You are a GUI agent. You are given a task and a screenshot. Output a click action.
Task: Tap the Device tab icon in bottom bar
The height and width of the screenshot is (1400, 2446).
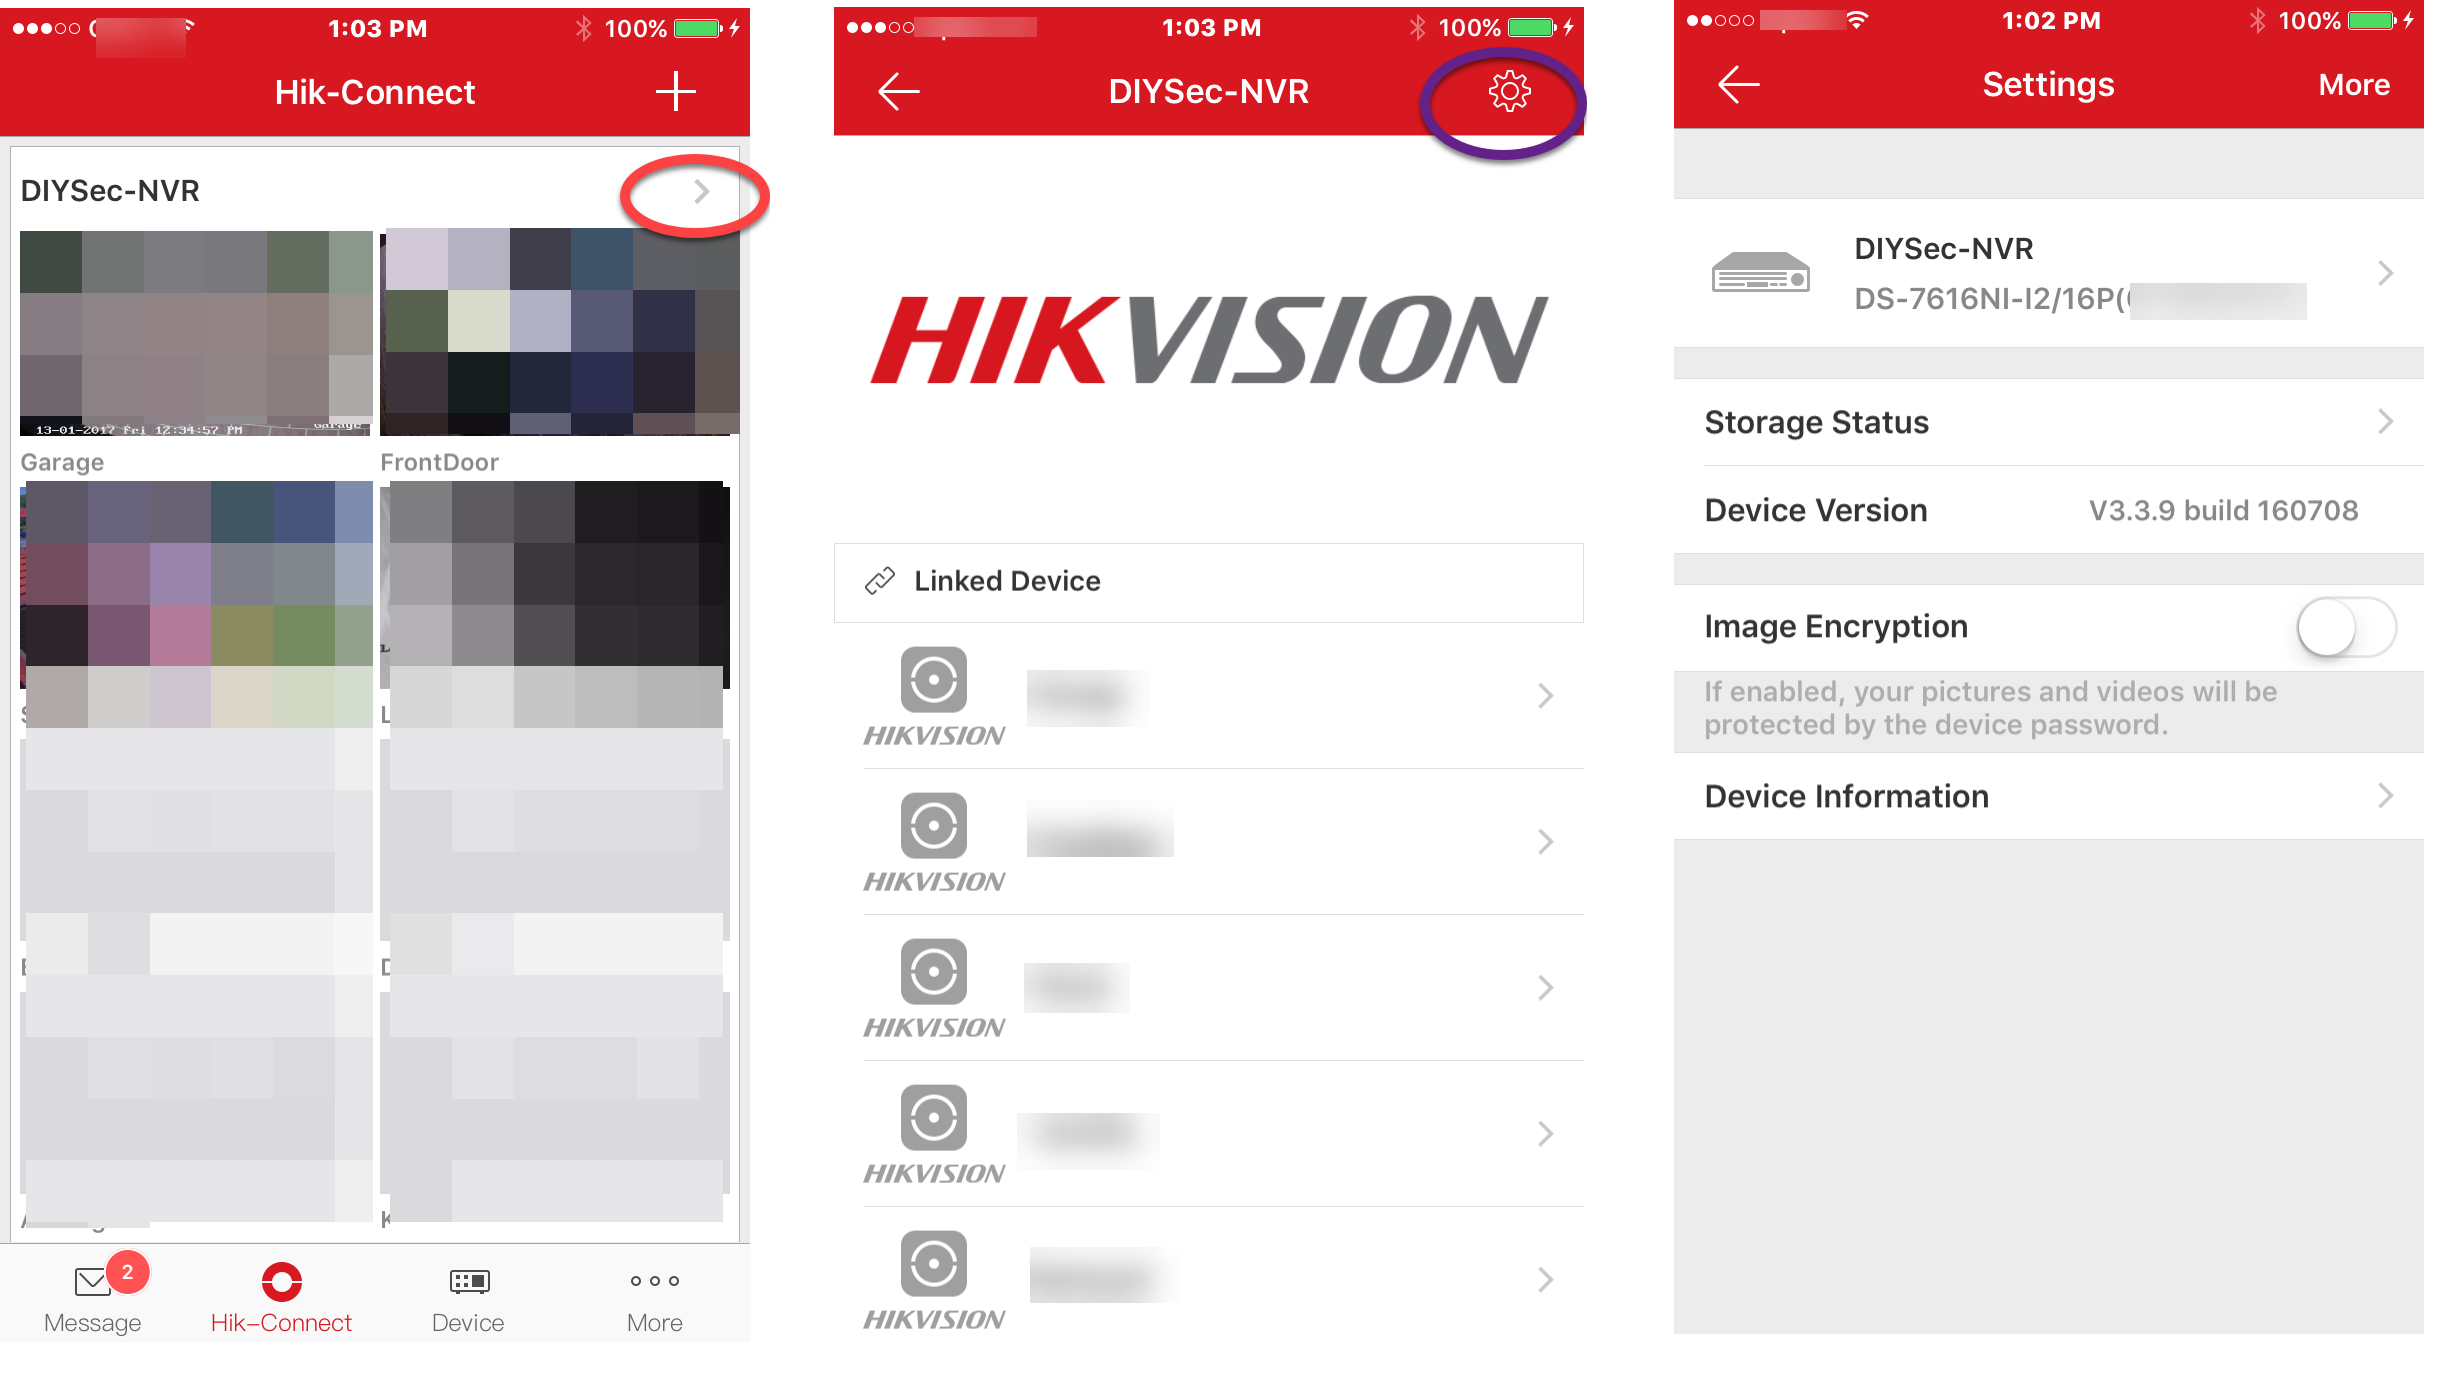(x=470, y=1294)
